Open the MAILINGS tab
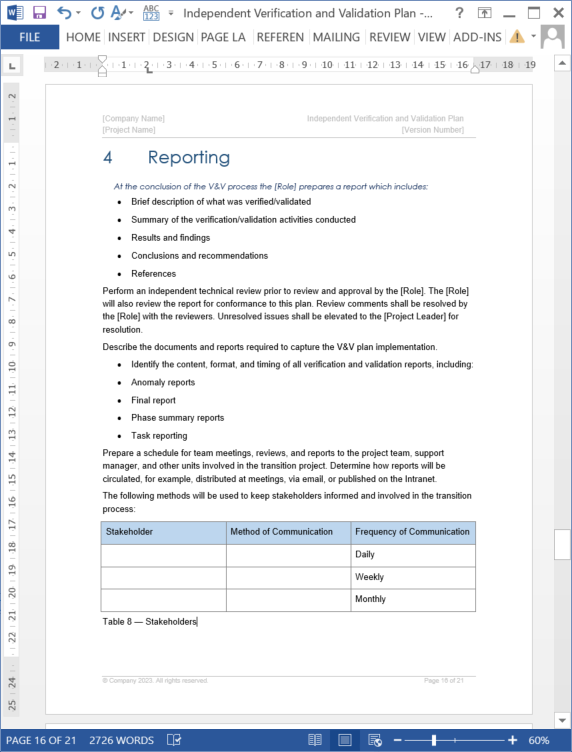The image size is (572, 752). (336, 37)
